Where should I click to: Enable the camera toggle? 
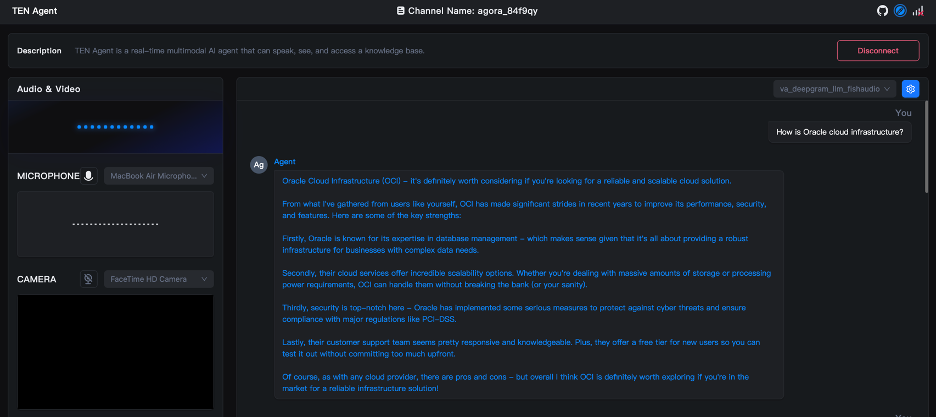[89, 279]
